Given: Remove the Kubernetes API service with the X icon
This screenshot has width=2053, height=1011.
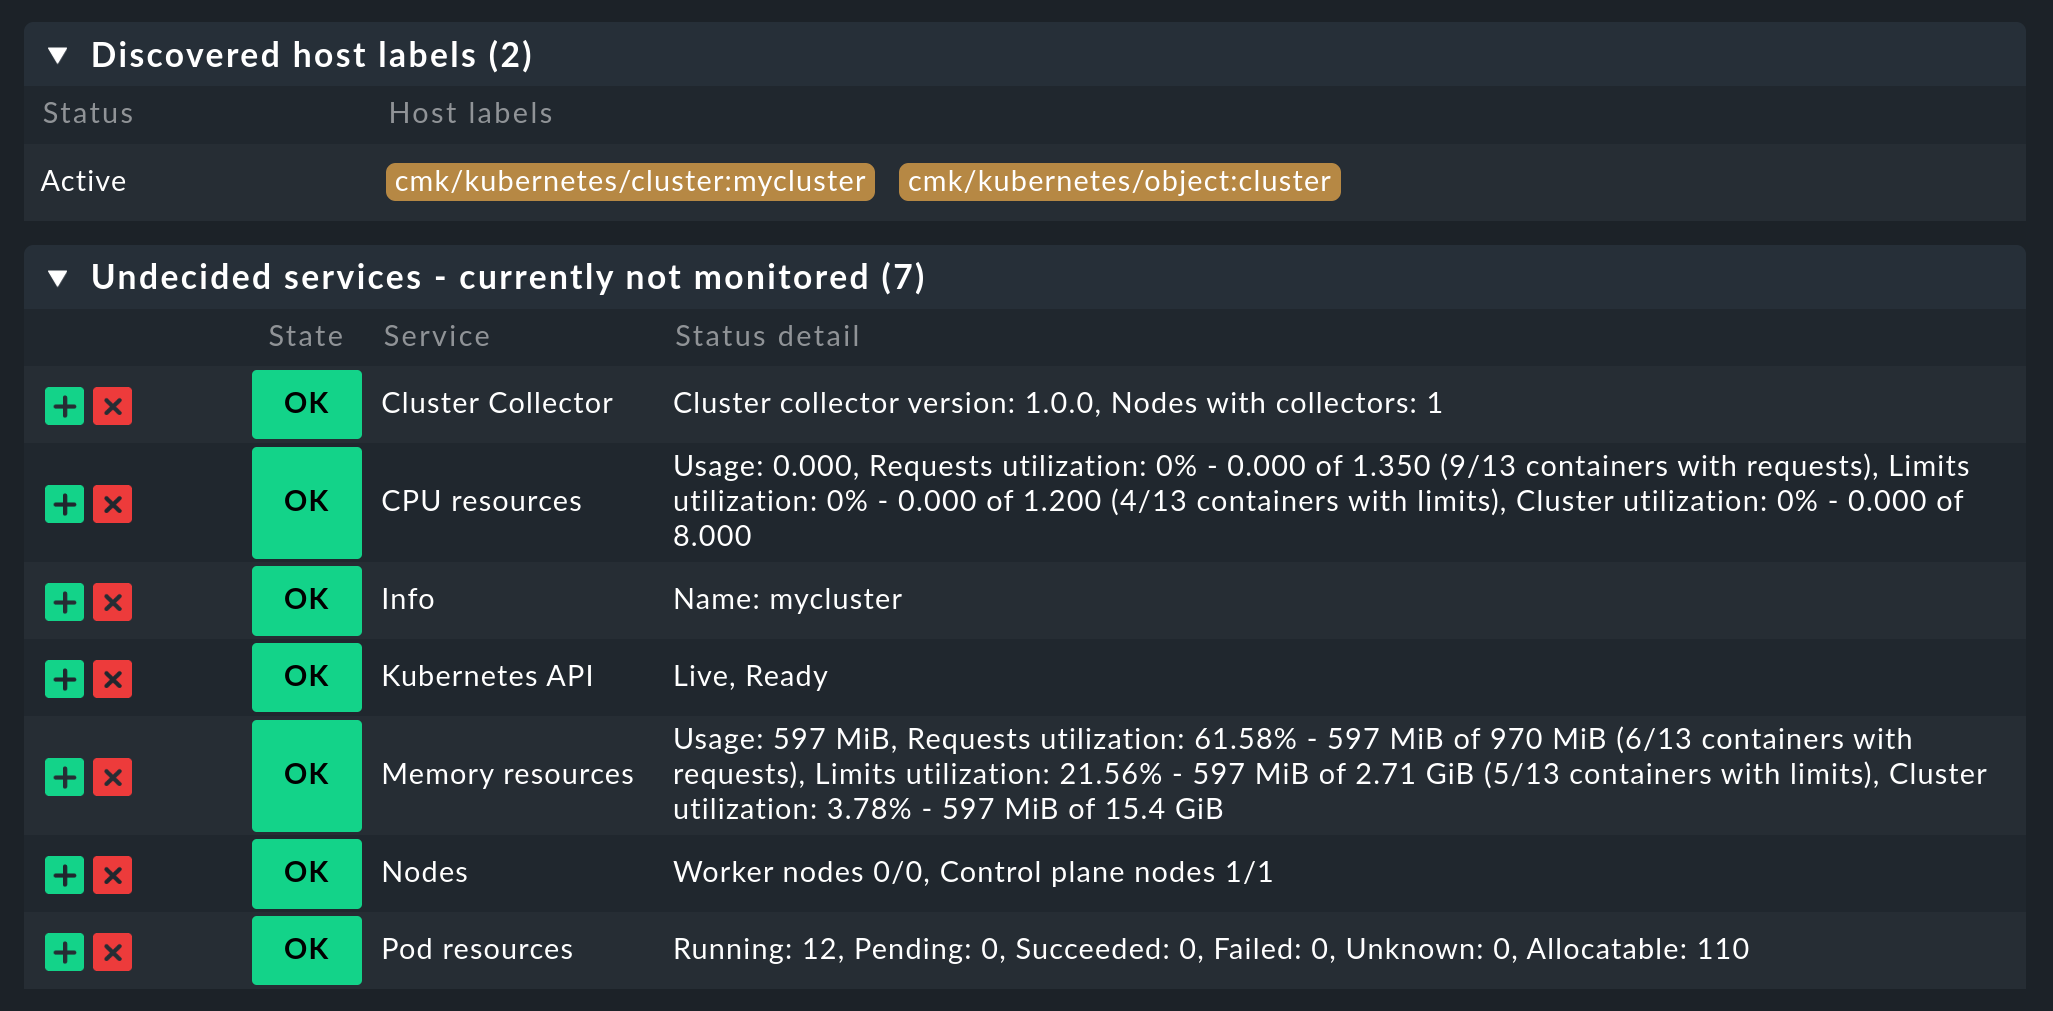Looking at the screenshot, I should coord(112,678).
